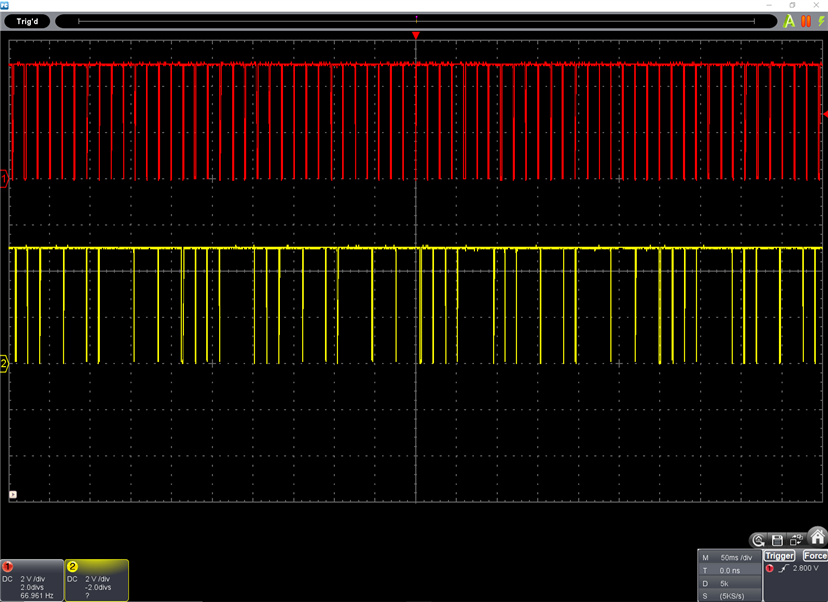Click the Home icon button
828x602 pixels.
click(x=817, y=537)
